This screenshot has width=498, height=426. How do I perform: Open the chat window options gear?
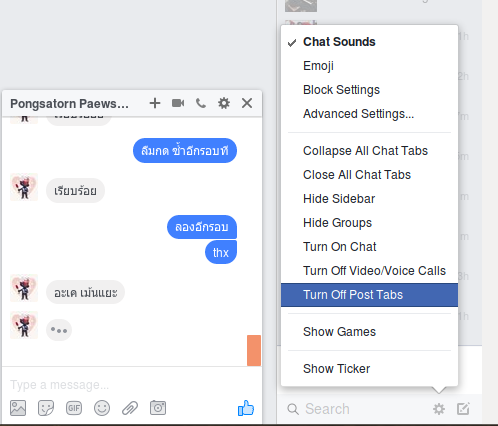(x=224, y=103)
